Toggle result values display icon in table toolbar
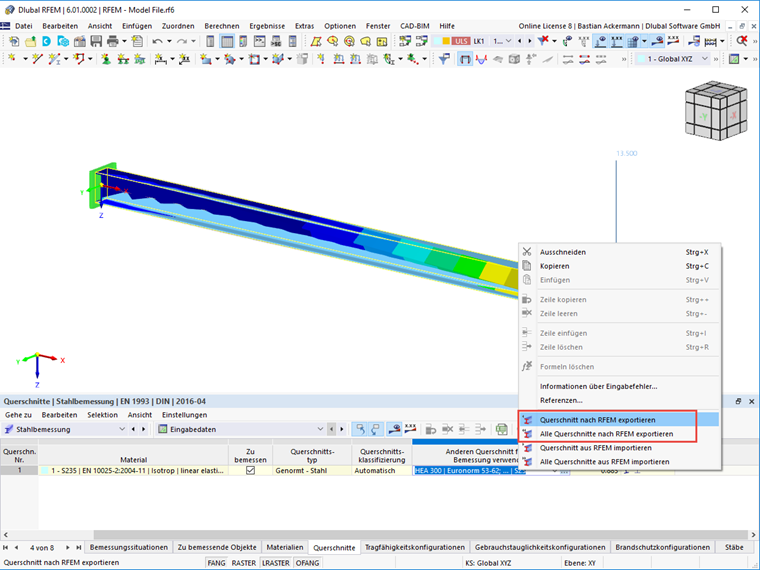This screenshot has height=570, width=760. (411, 429)
